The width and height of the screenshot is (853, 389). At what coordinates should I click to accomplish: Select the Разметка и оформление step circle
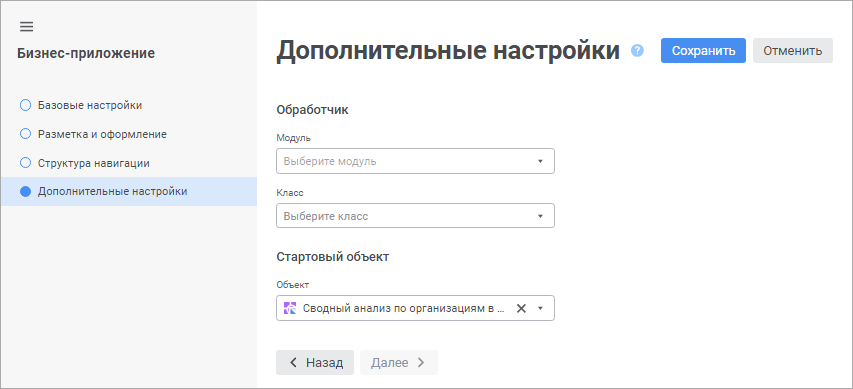(25, 134)
